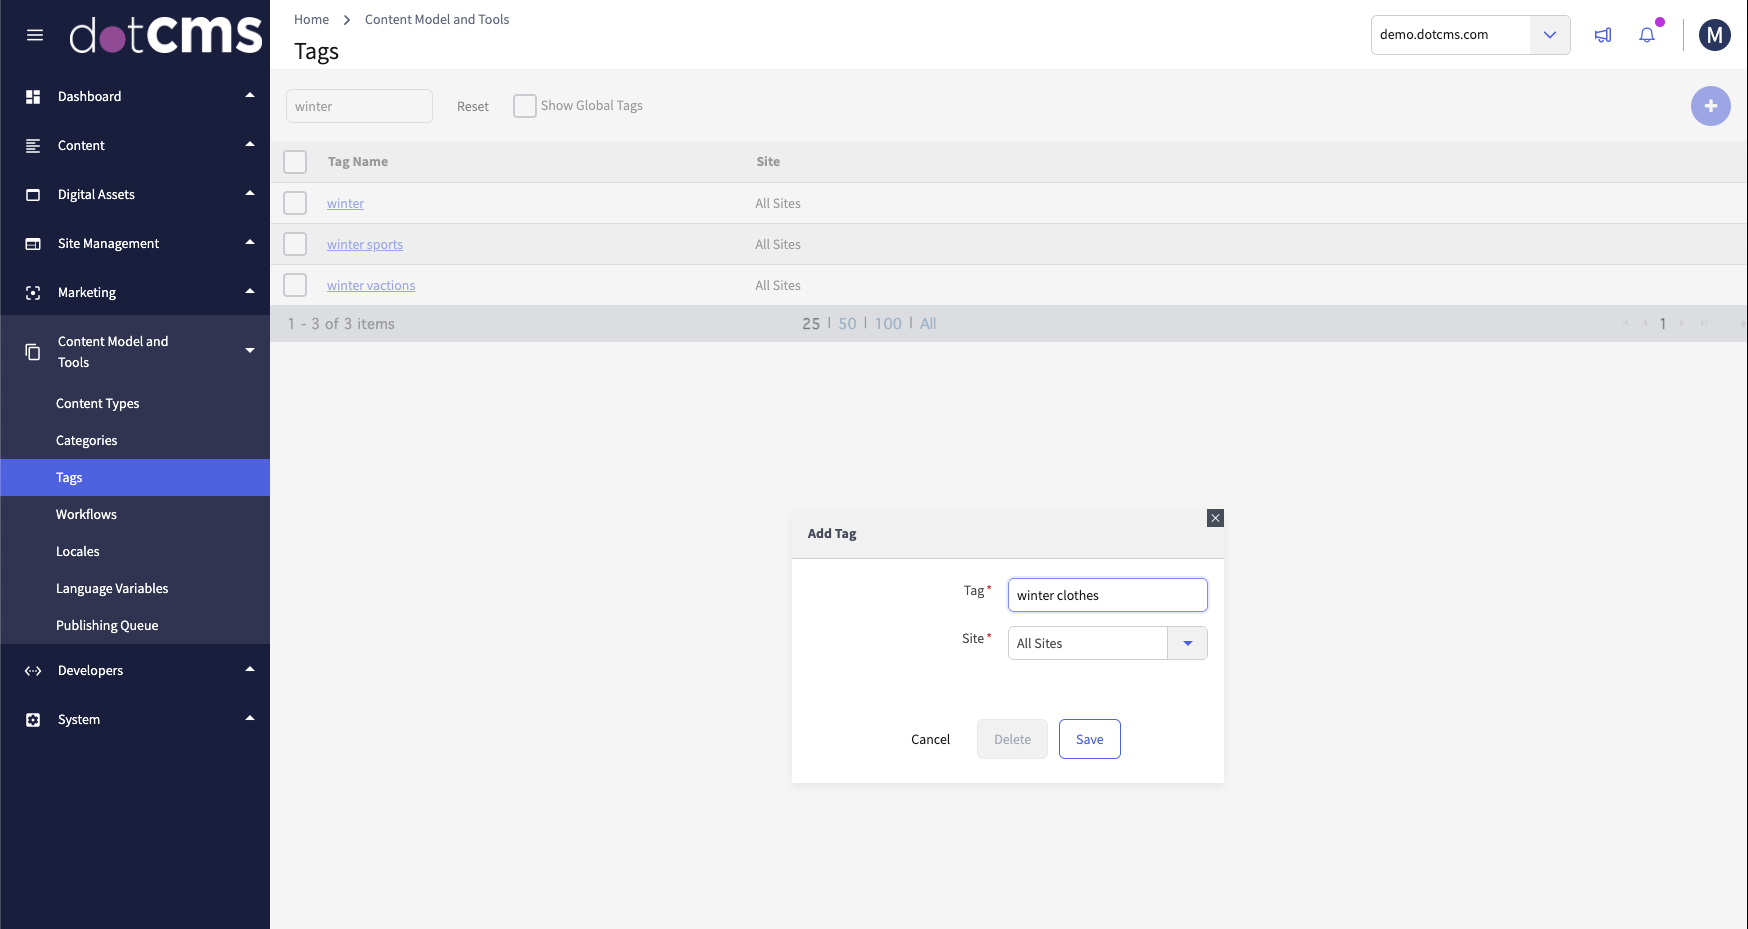Open the Site dropdown in Add Tag dialog

[1187, 643]
